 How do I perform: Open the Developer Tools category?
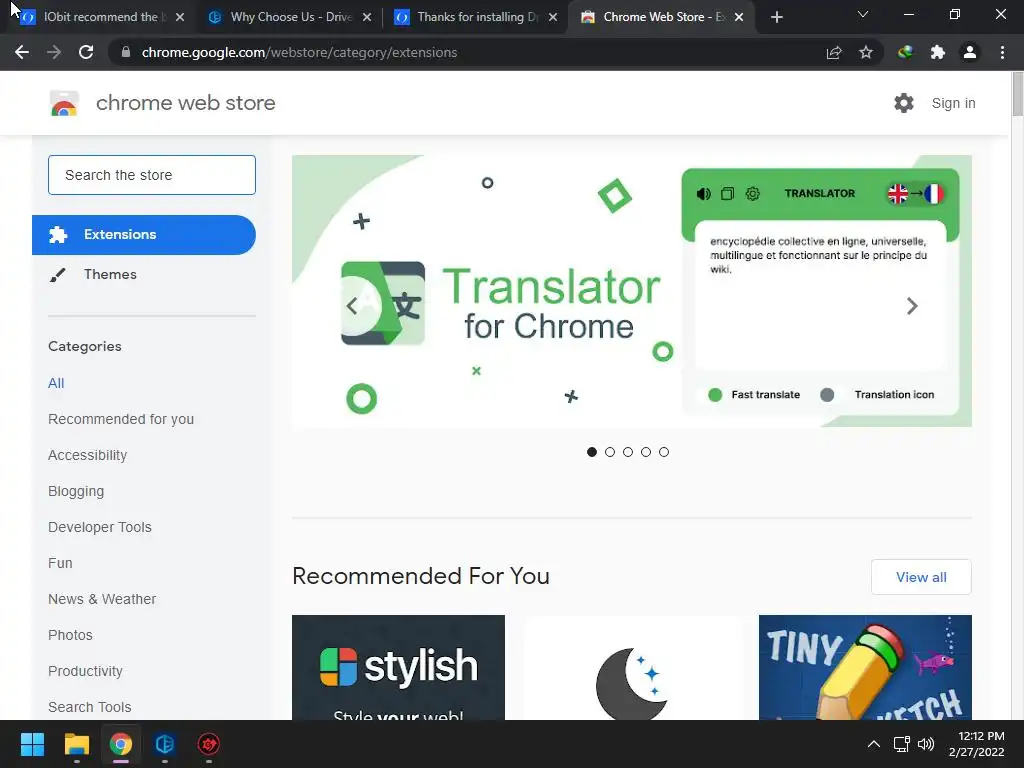click(100, 527)
